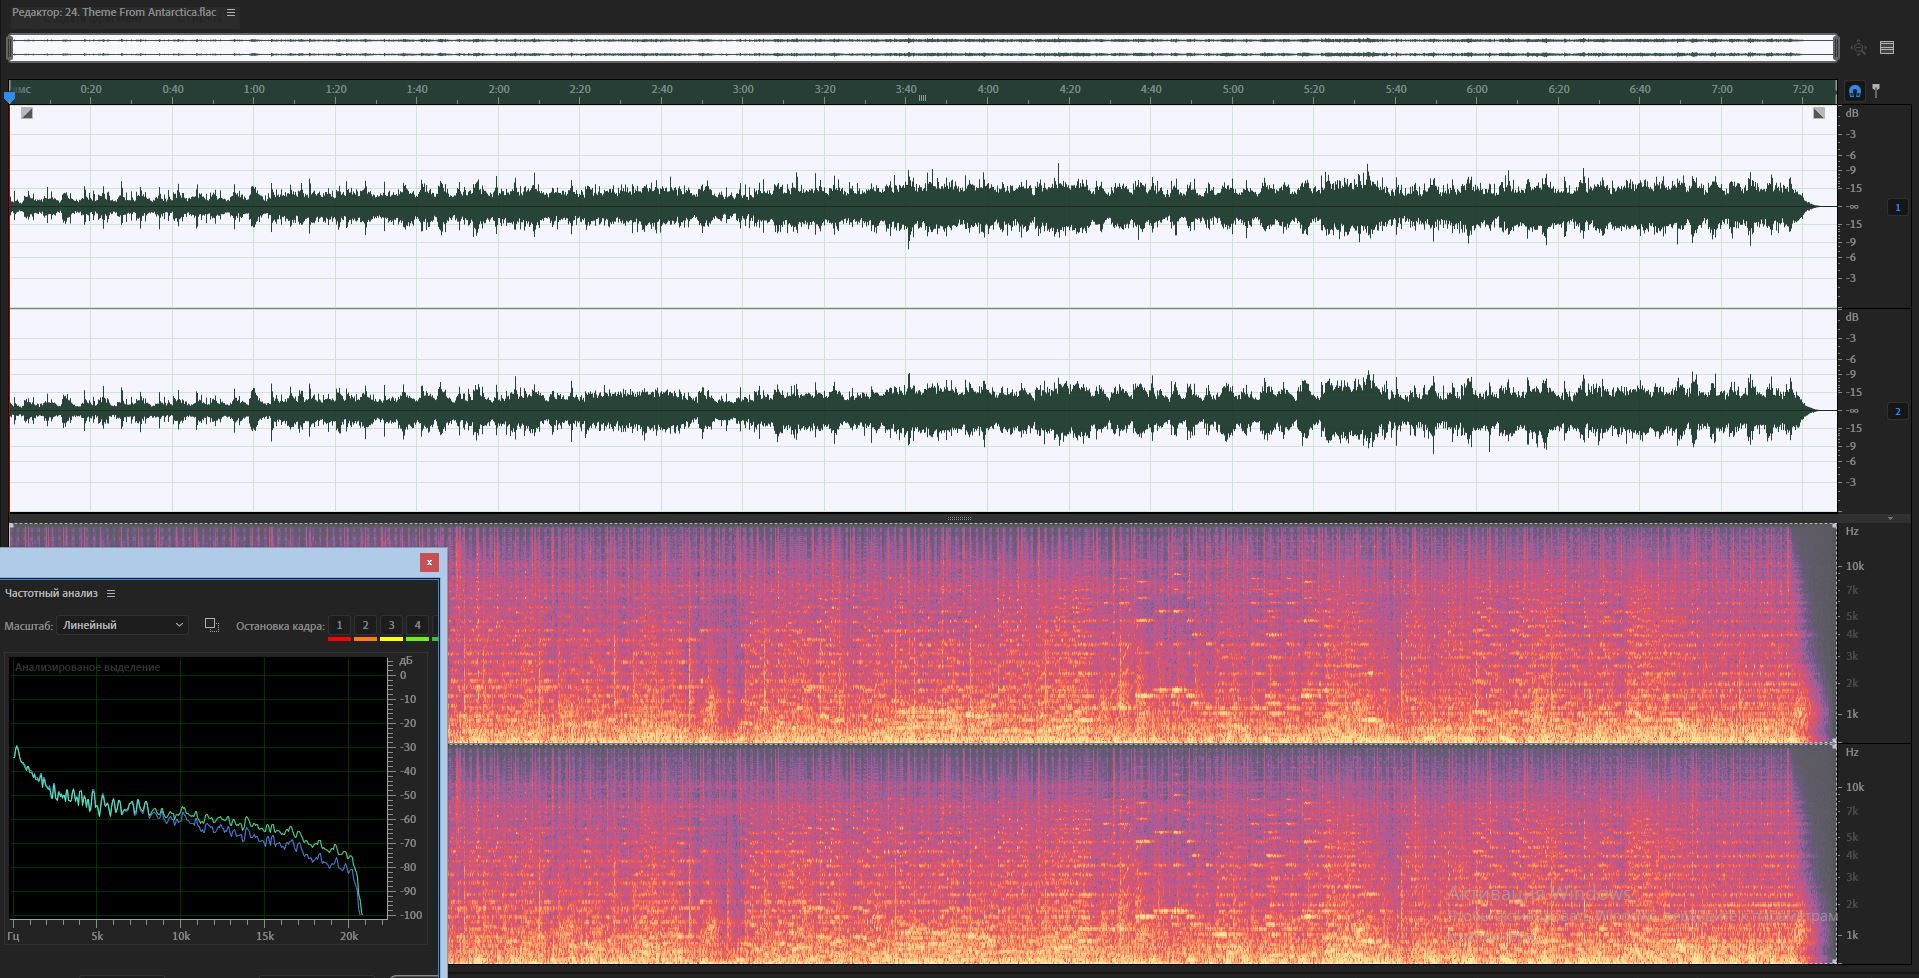Toggle channel 2 enable button
Viewport: 1919px width, 978px height.
point(1897,411)
